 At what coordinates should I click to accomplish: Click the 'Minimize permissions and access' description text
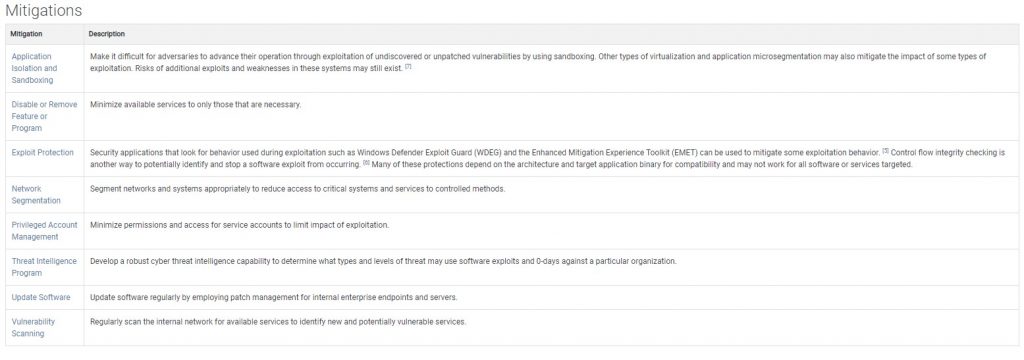[240, 225]
